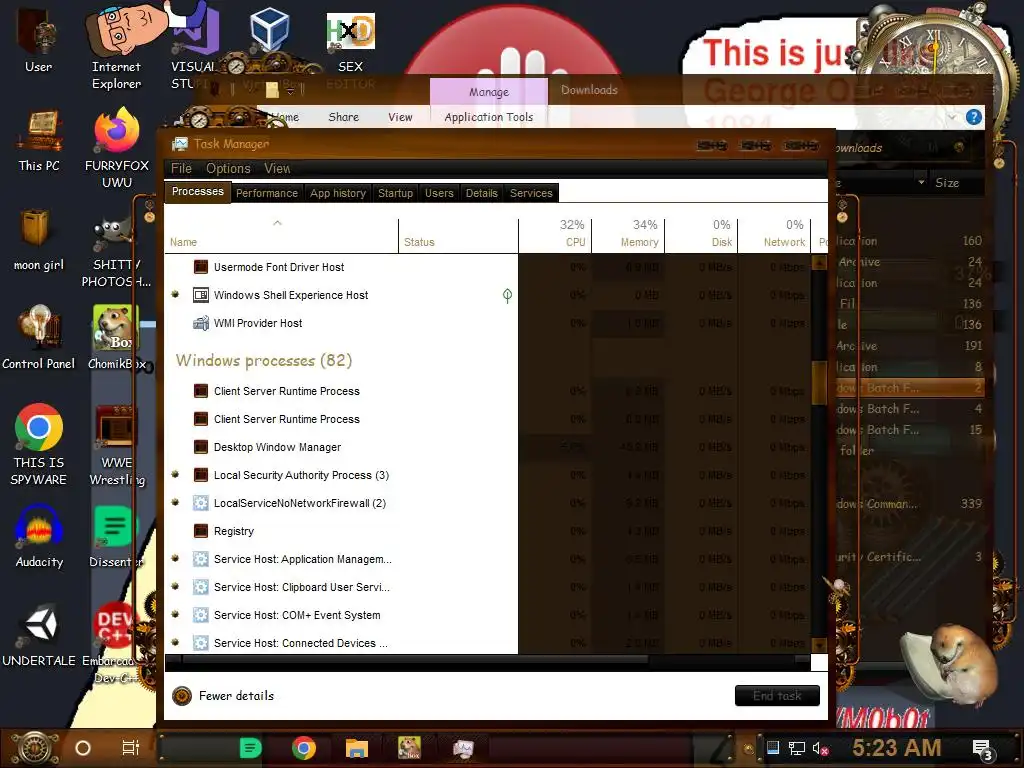
Task: Sort processes by the Name column
Action: pos(281,235)
